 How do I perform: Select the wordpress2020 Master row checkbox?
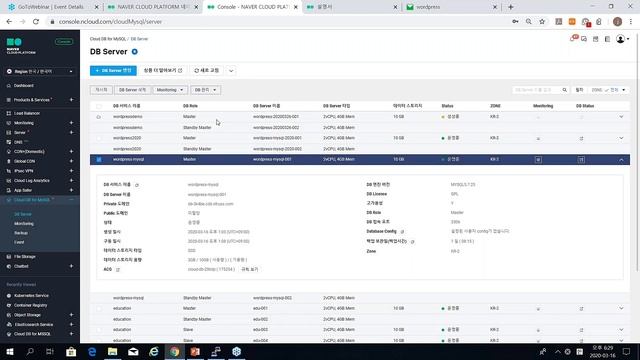tap(99, 138)
